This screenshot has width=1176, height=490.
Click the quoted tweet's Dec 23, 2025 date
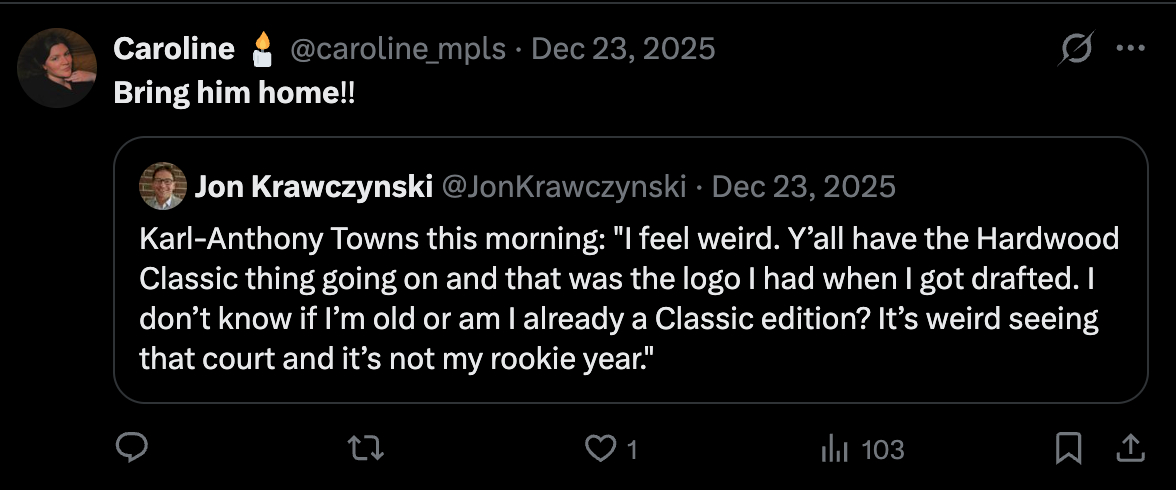(803, 186)
